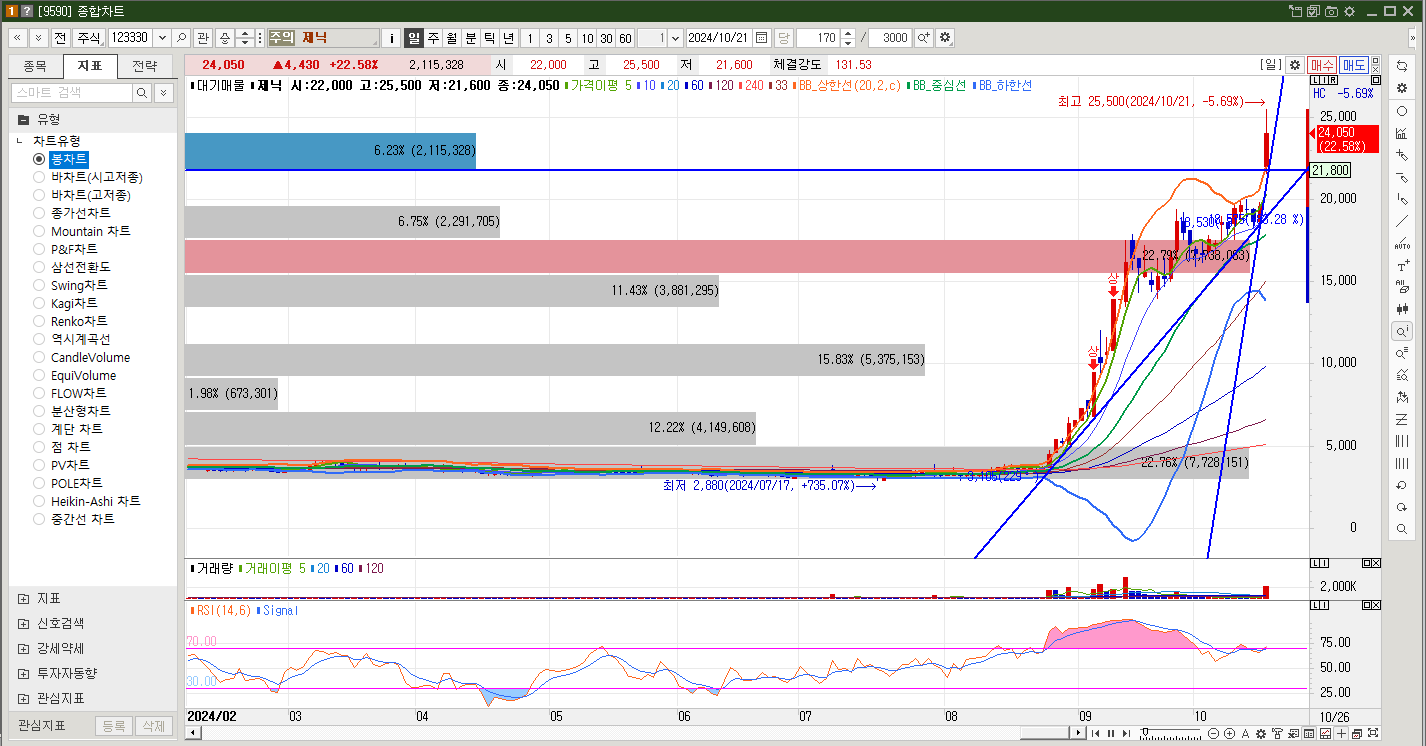Select the CandleVolume radio option

pyautogui.click(x=39, y=357)
